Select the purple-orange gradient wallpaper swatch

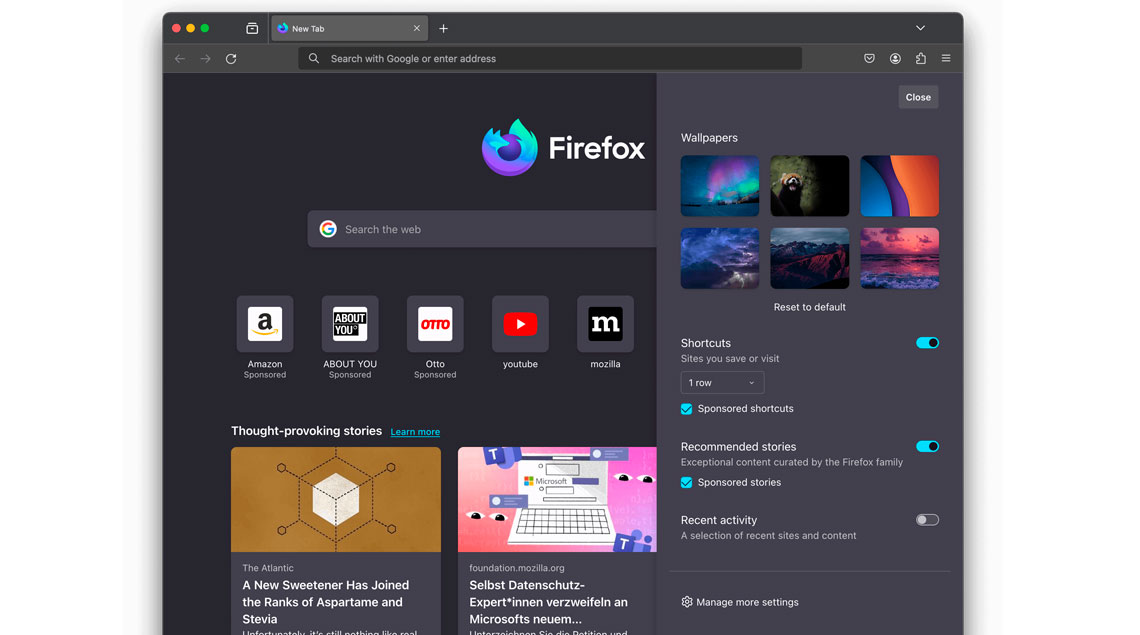(899, 185)
